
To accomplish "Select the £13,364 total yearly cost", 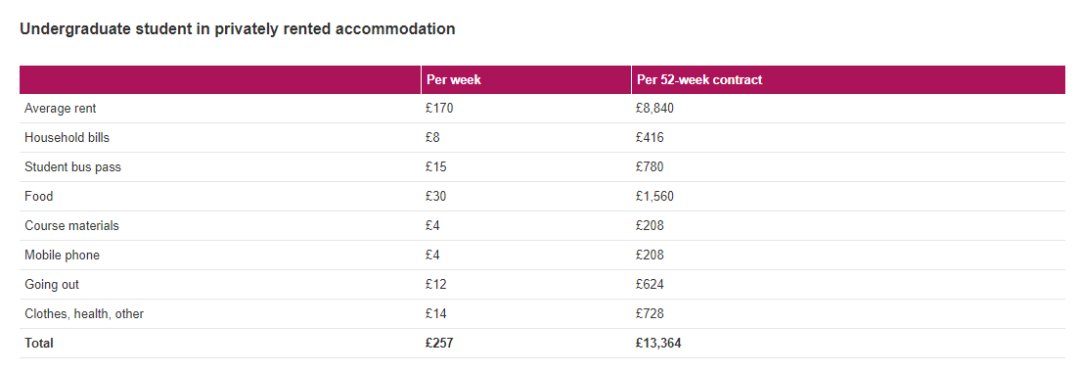I will (658, 343).
